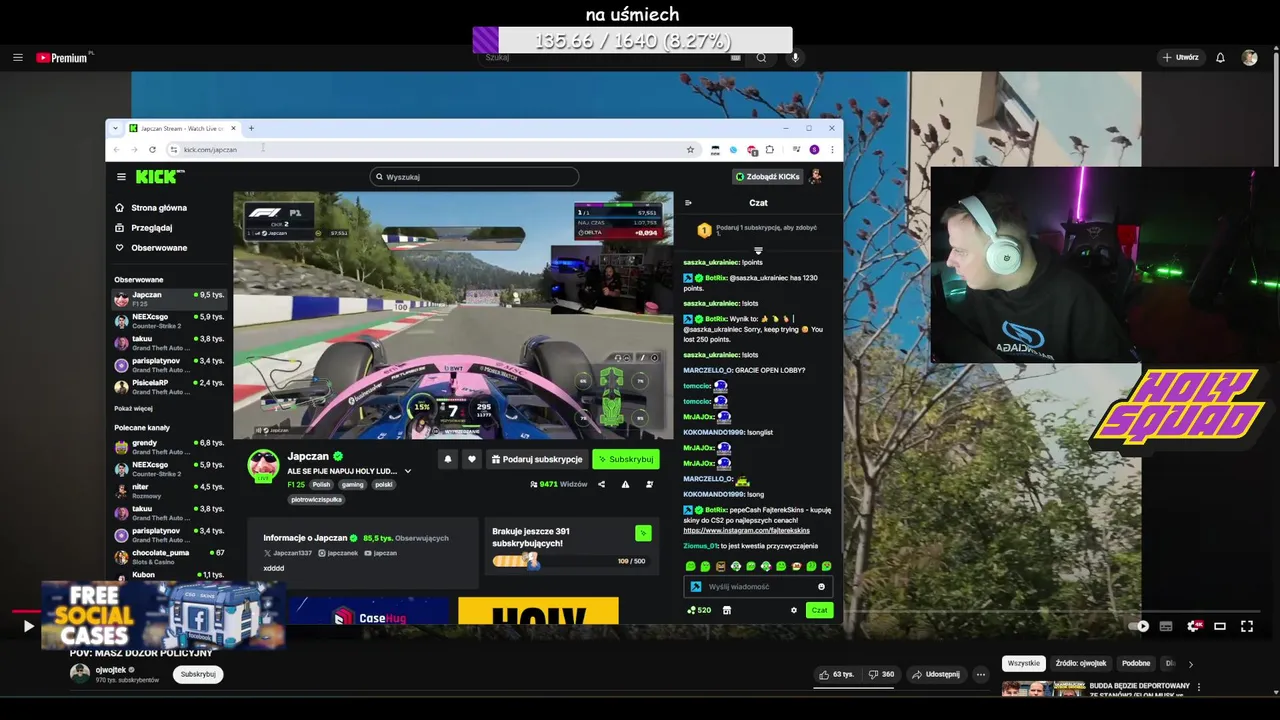Open the YouTube account avatar menu
The image size is (1280, 720).
coord(1249,58)
